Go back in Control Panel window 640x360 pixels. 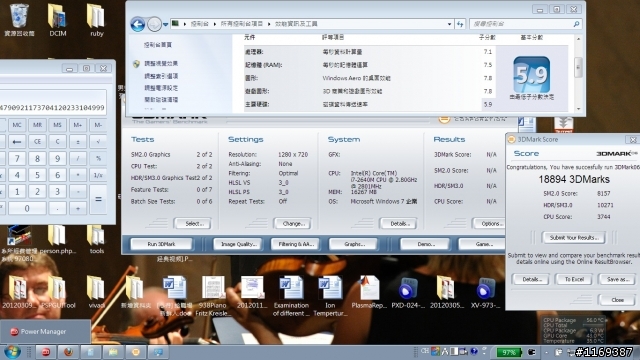138,24
